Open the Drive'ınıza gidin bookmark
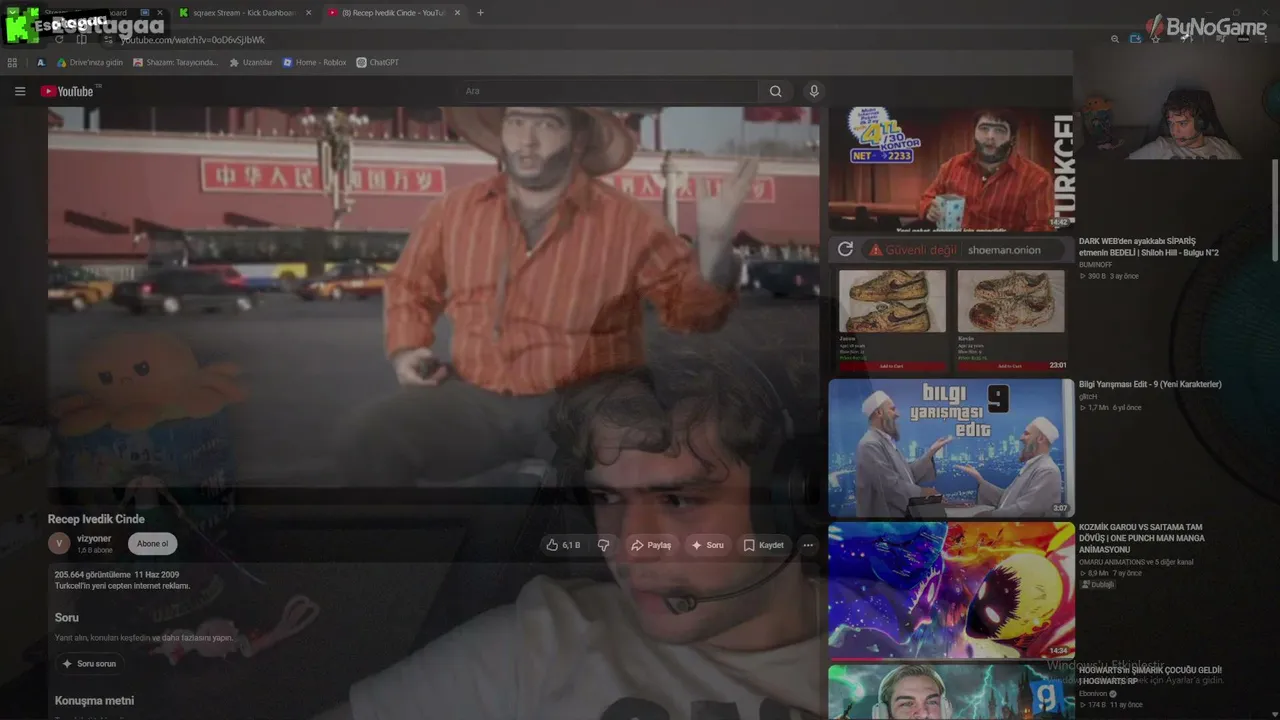 (90, 62)
